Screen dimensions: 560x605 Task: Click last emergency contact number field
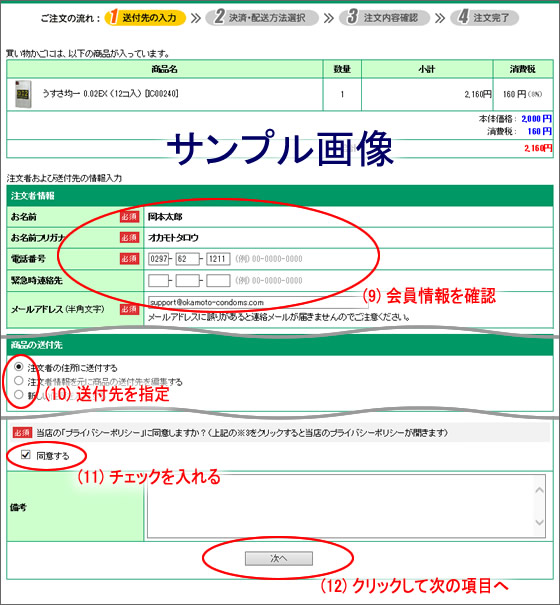coord(218,281)
